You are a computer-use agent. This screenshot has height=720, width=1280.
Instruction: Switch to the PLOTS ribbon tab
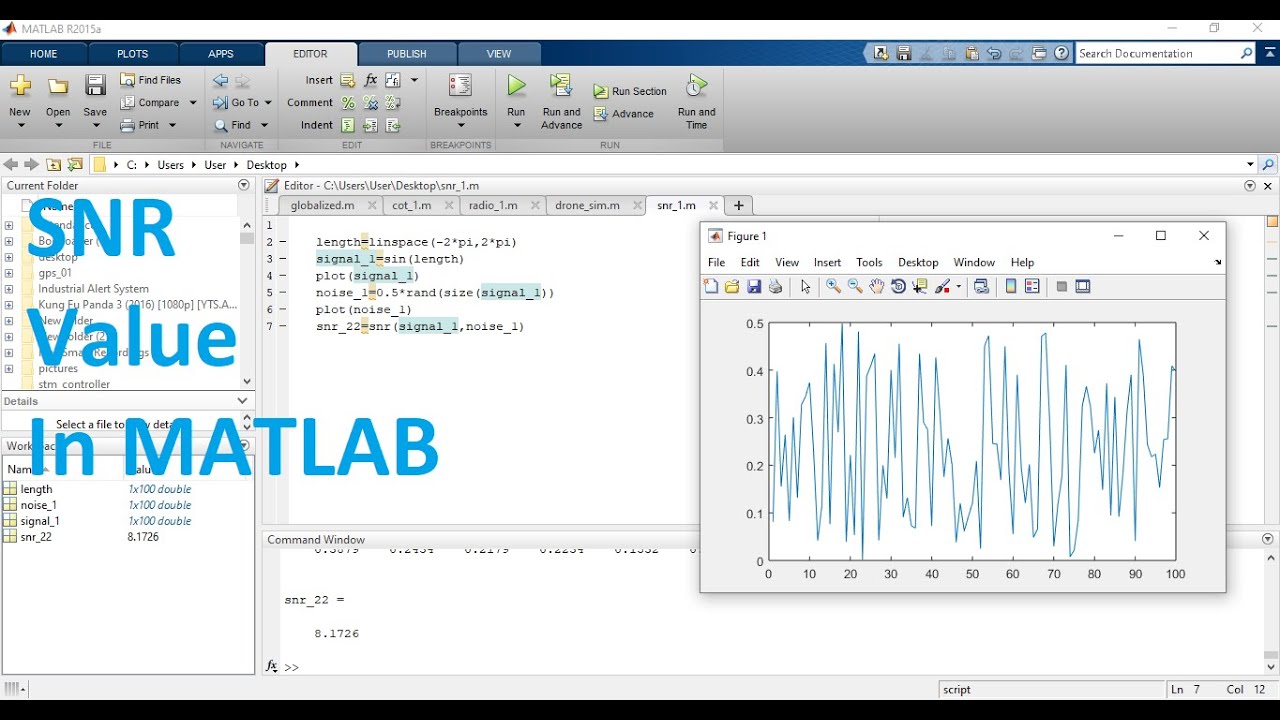[x=132, y=54]
